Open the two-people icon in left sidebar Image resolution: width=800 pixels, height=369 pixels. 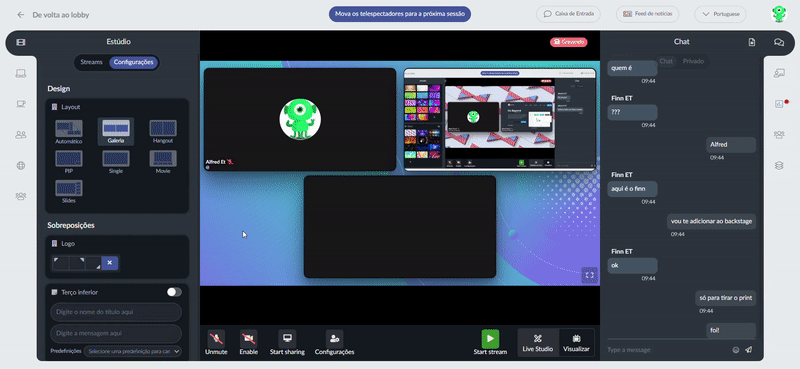[21, 135]
